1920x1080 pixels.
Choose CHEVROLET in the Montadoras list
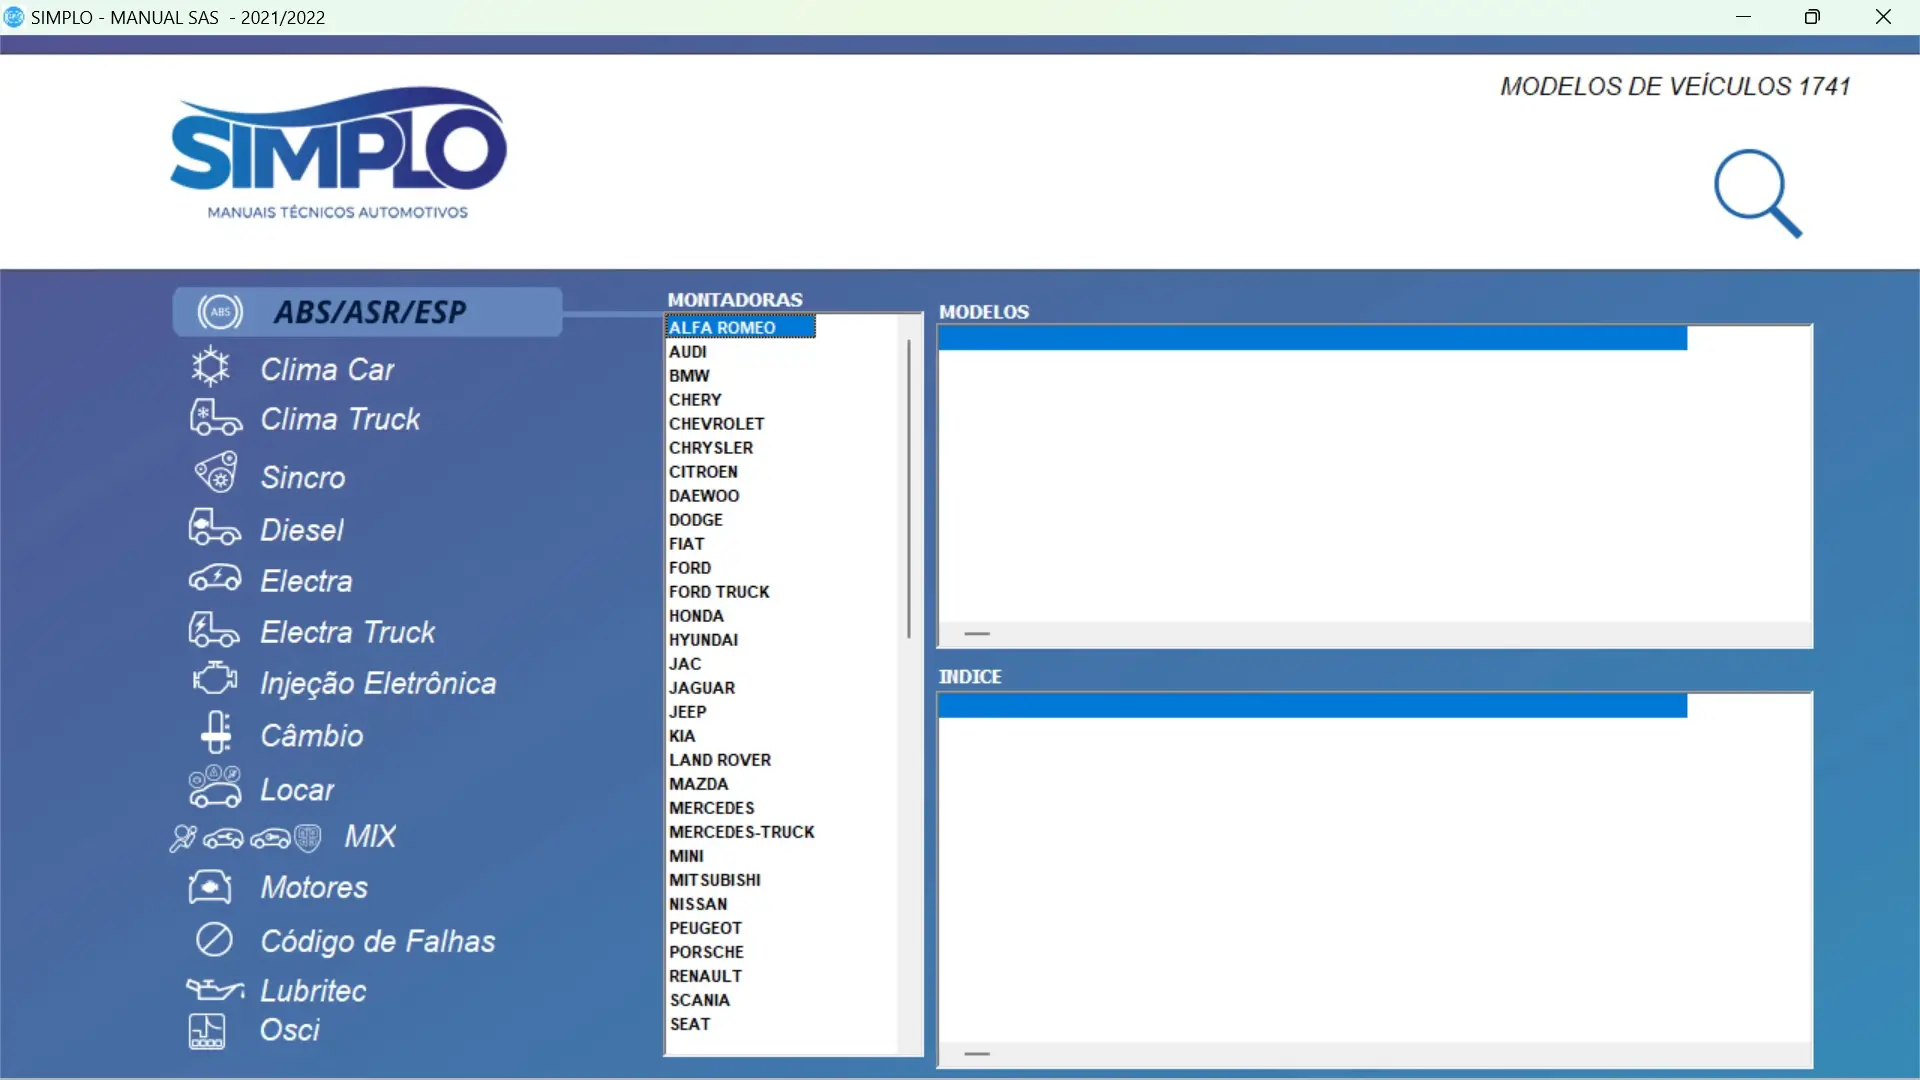pos(716,424)
